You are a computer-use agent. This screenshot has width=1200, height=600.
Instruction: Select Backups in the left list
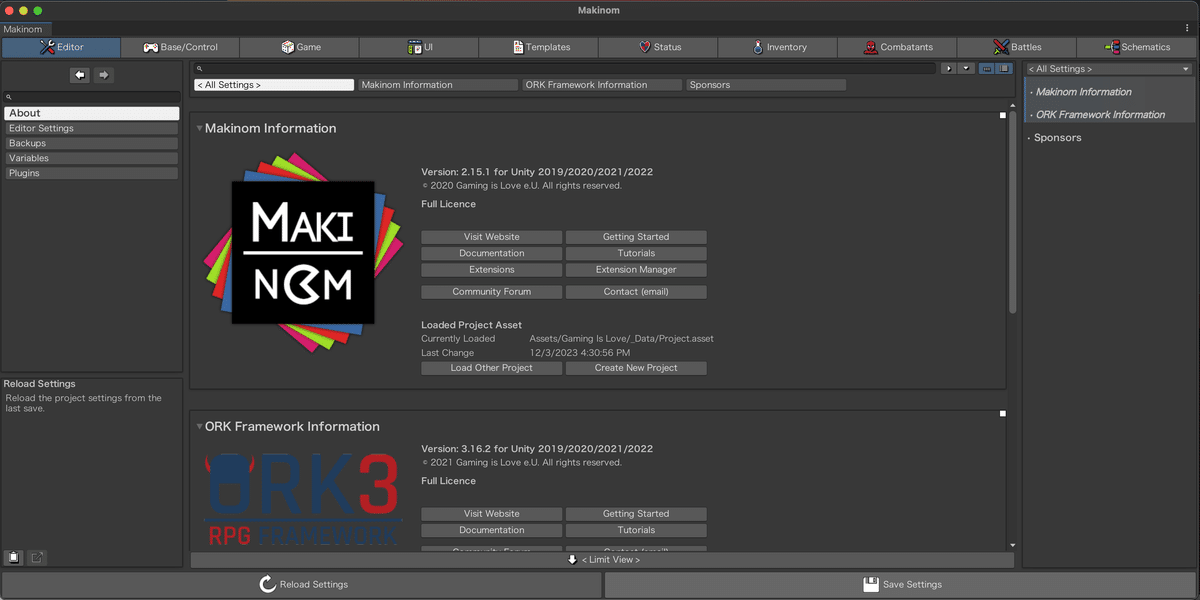click(92, 143)
